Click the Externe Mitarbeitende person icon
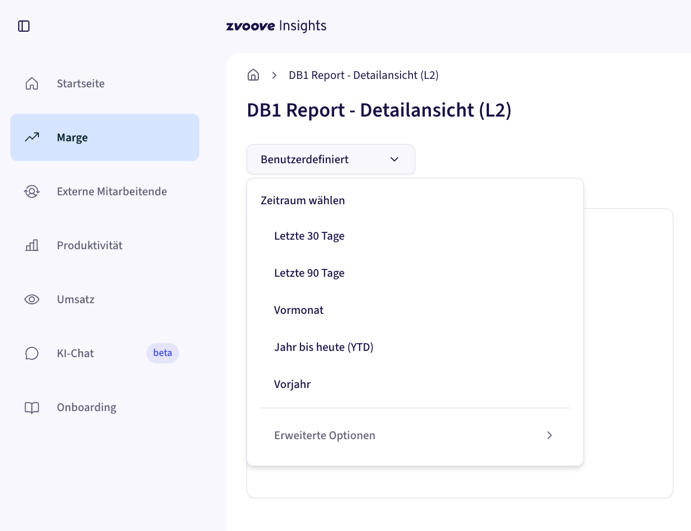 coord(32,192)
